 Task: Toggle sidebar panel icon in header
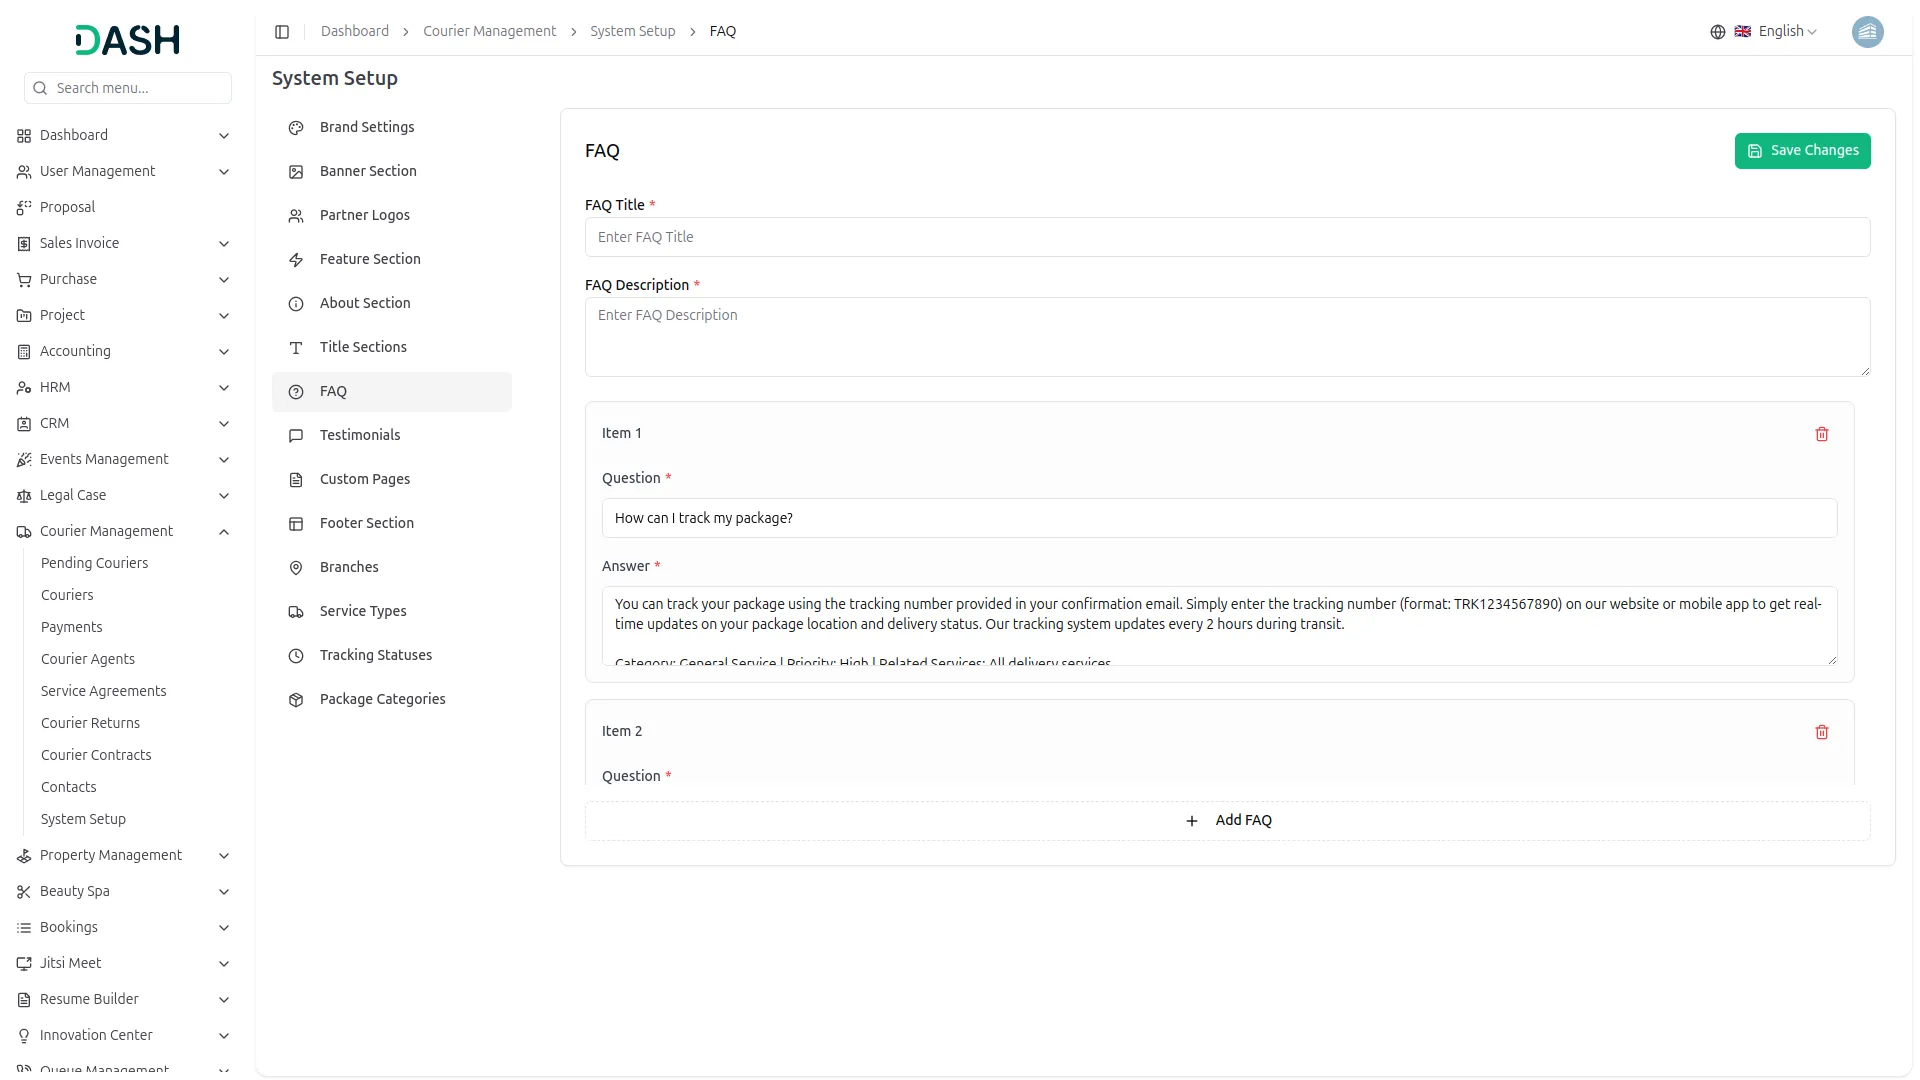[x=282, y=32]
